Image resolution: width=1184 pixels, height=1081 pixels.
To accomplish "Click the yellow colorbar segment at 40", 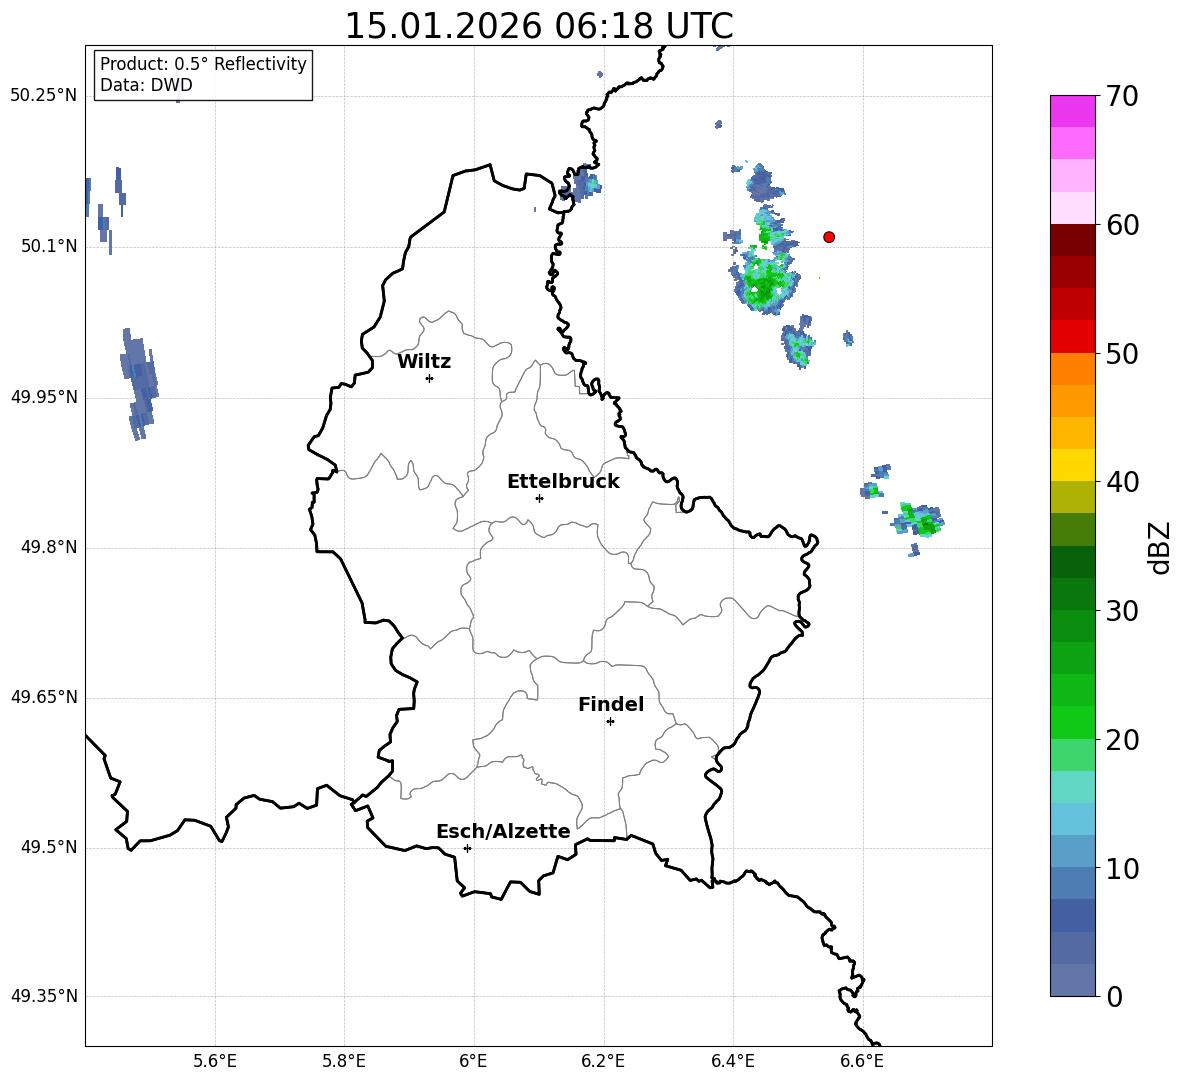I will (x=1072, y=465).
